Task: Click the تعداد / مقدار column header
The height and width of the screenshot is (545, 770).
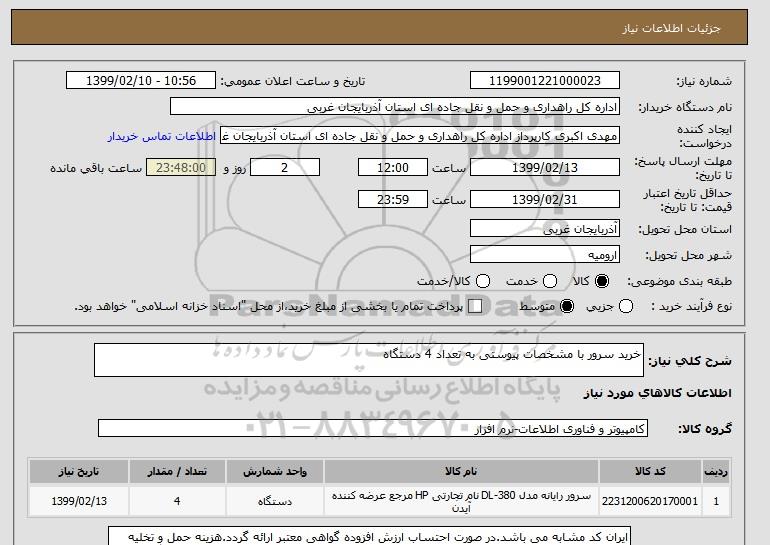Action: coord(177,471)
